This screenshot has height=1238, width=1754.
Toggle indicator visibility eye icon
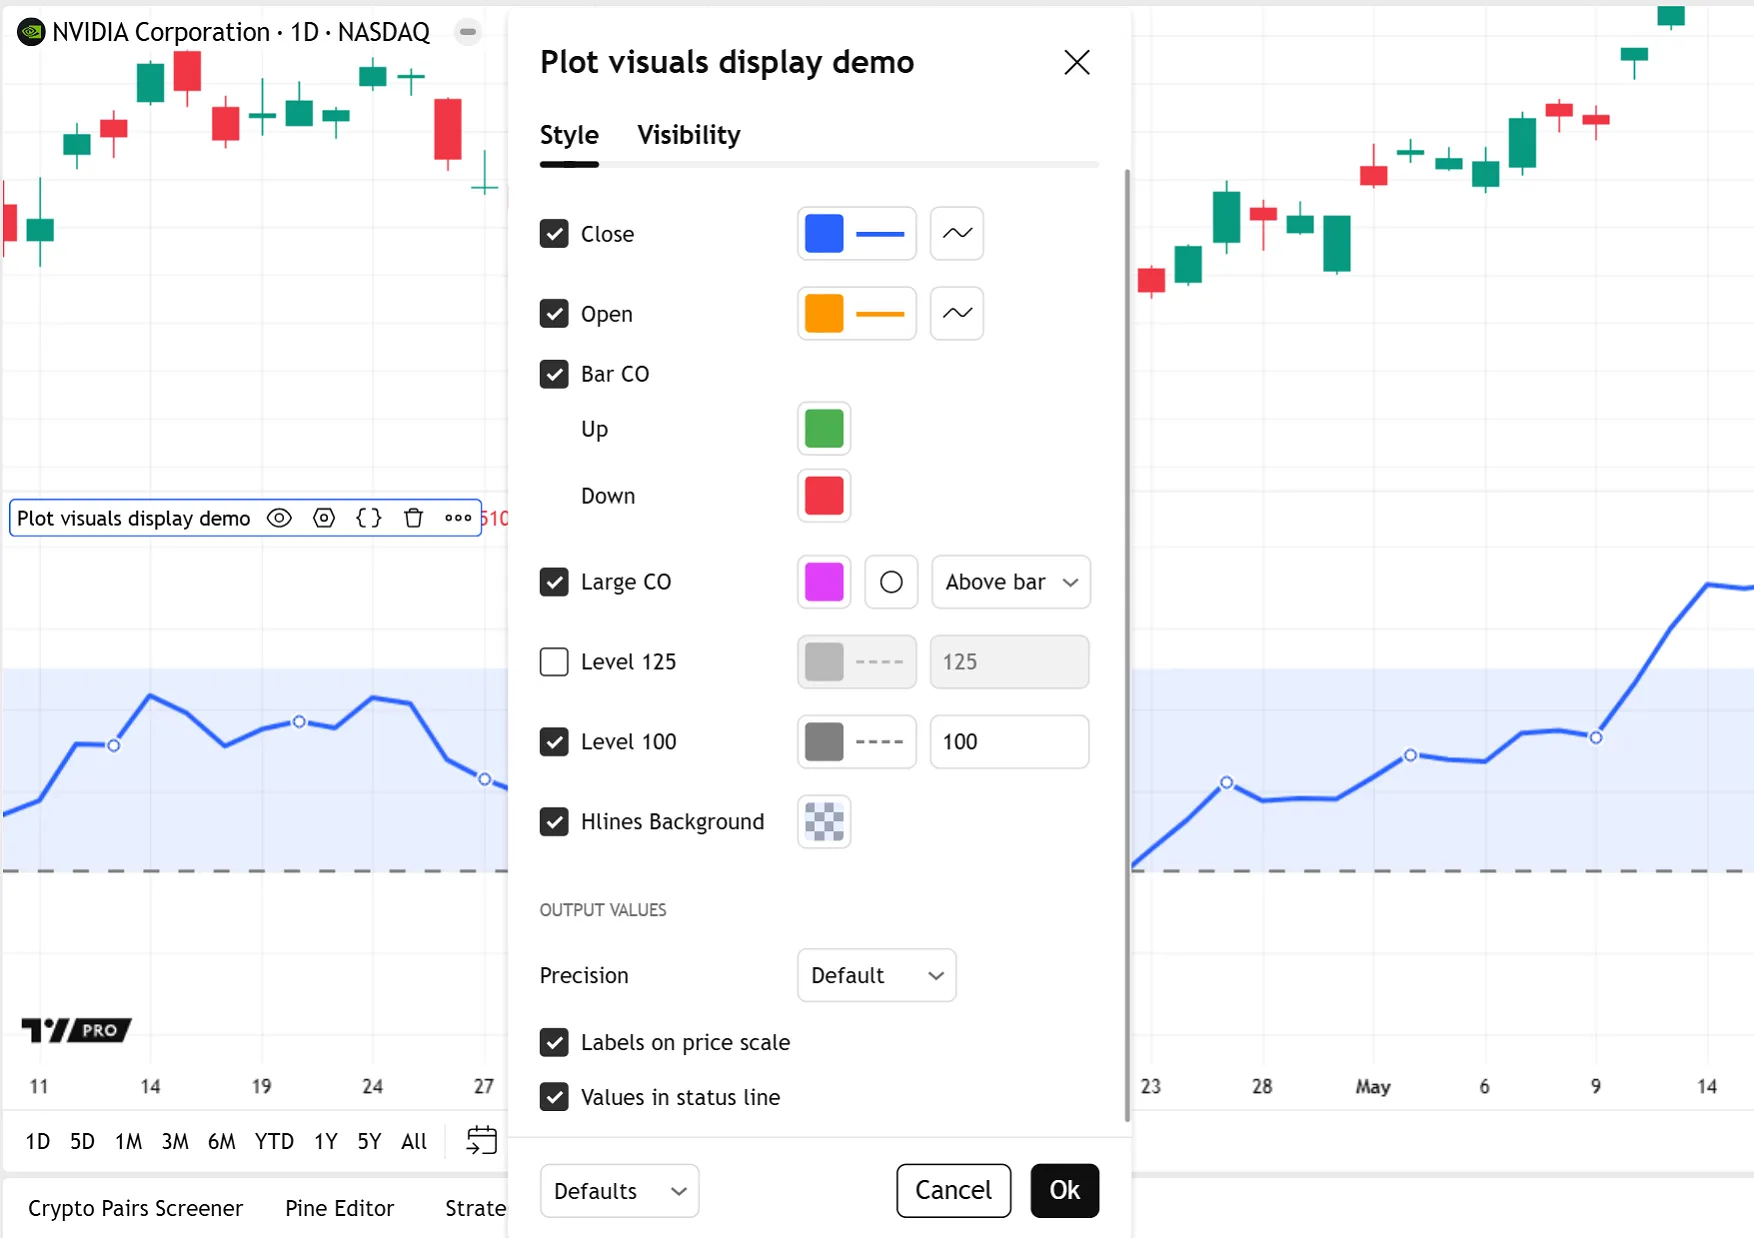280,518
